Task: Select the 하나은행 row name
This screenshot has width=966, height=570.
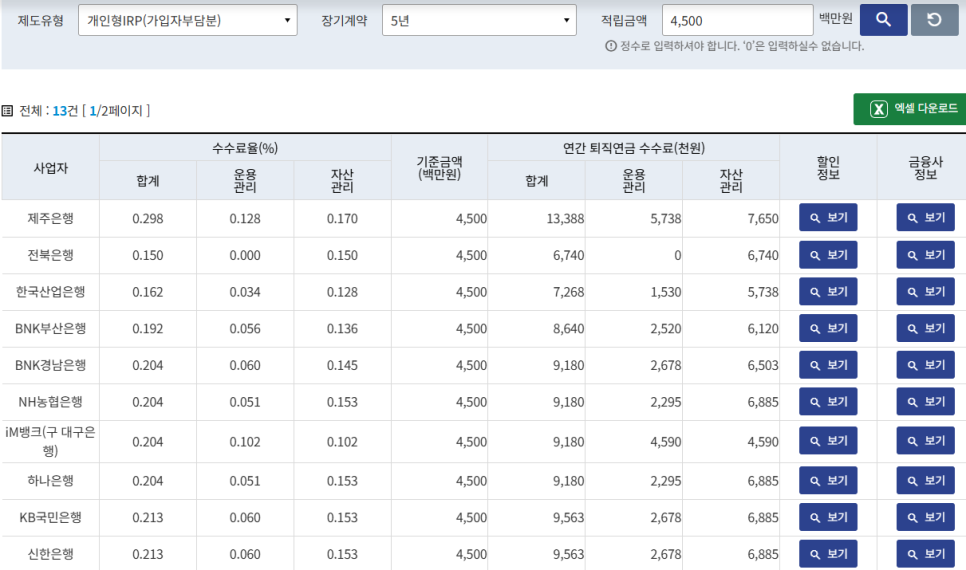Action: tap(51, 481)
